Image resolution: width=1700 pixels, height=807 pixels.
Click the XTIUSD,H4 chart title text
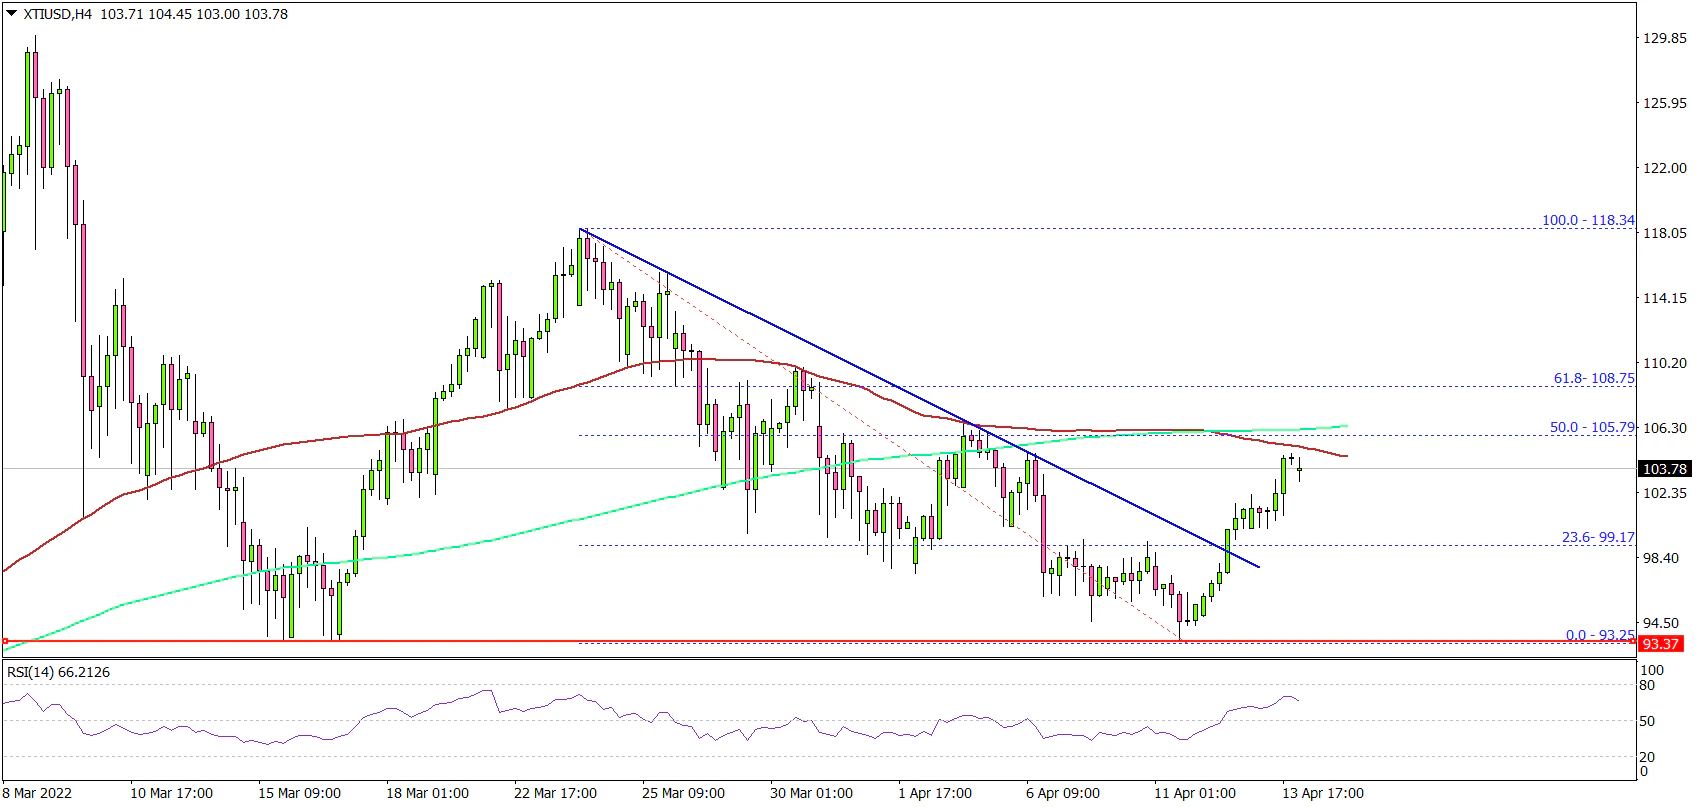[x=57, y=14]
